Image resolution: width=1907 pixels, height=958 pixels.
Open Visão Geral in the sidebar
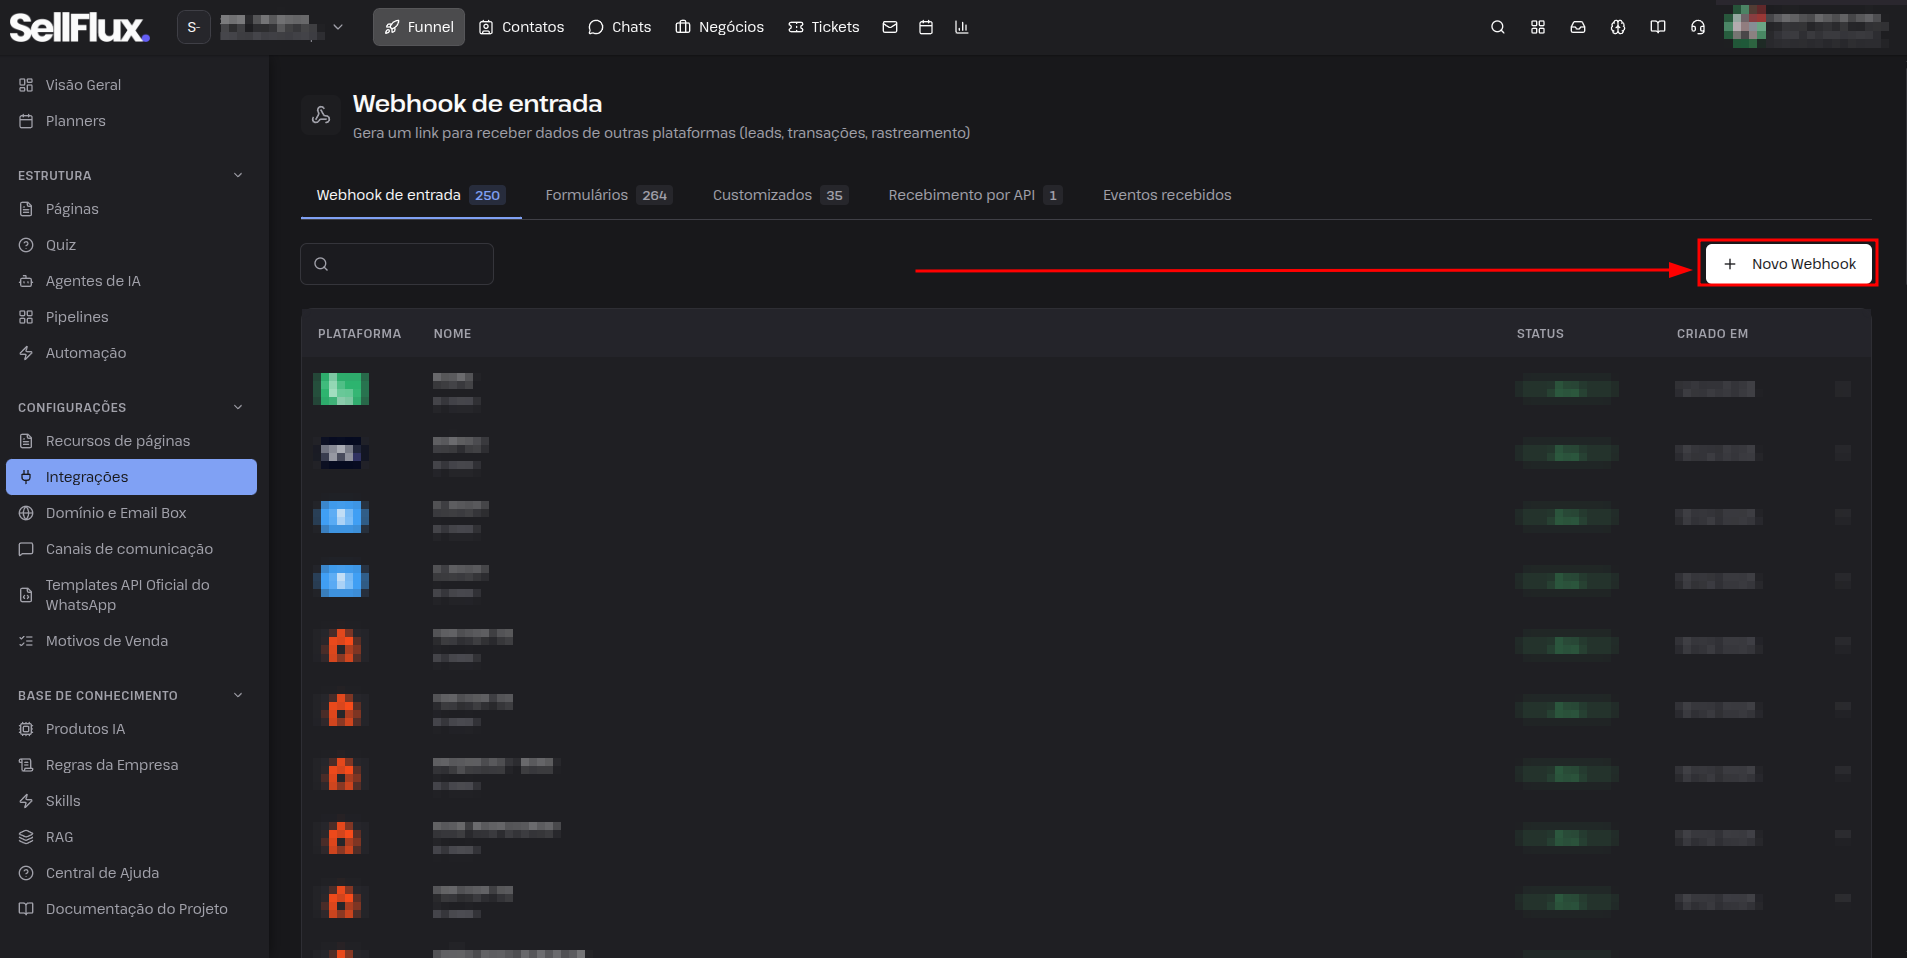(131, 85)
